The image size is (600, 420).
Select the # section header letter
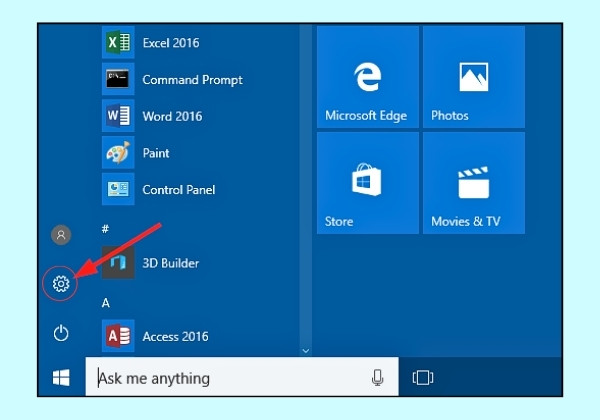click(x=105, y=229)
